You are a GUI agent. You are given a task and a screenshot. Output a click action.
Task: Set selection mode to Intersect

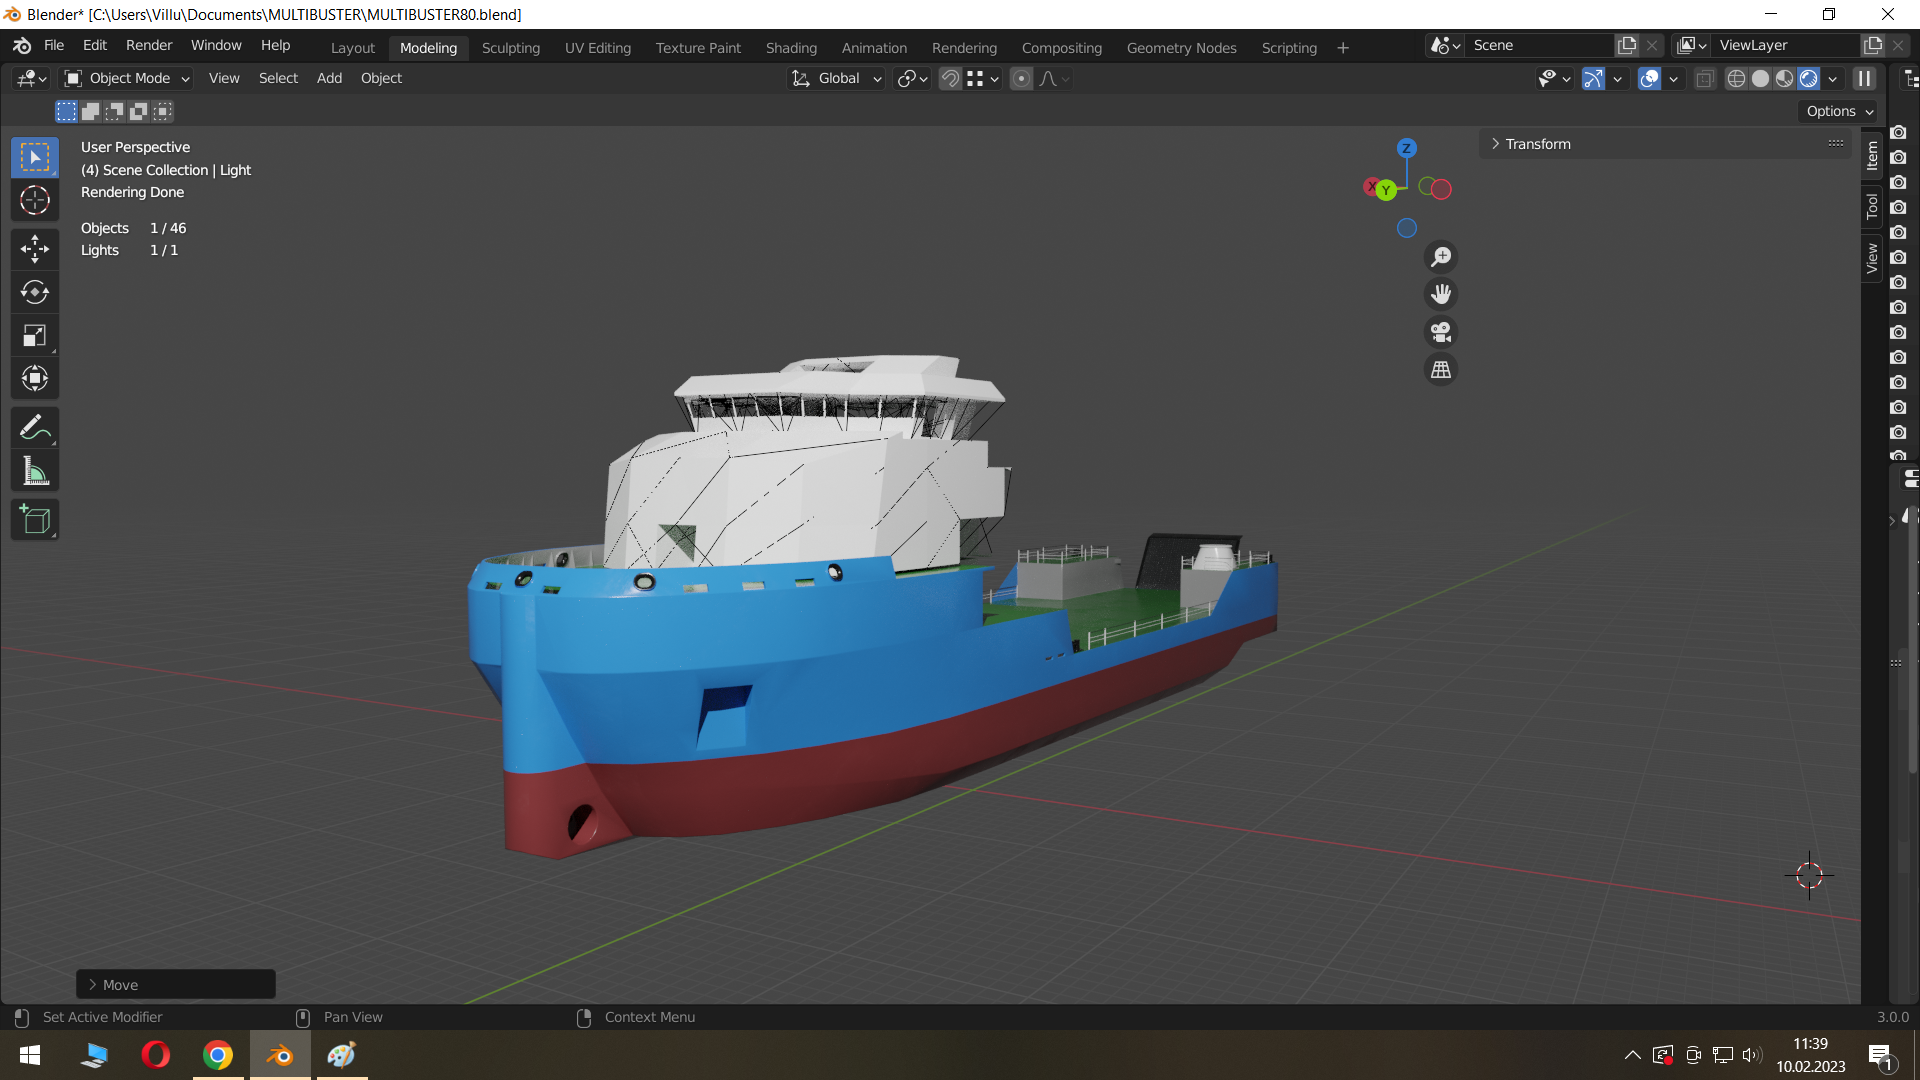point(163,111)
